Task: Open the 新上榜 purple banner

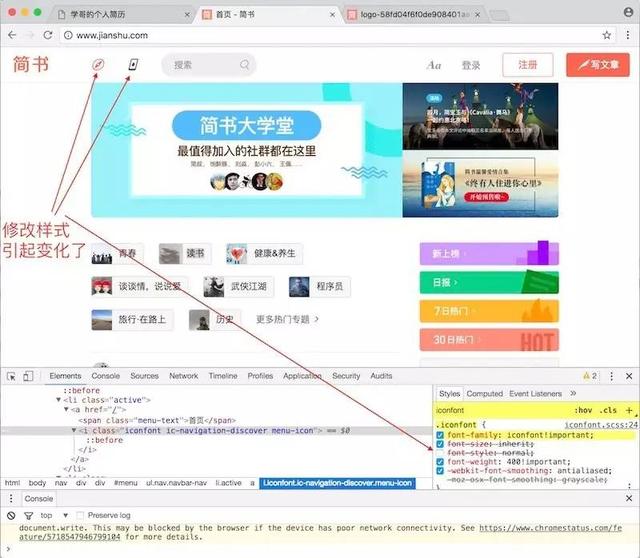Action: pyautogui.click(x=489, y=253)
